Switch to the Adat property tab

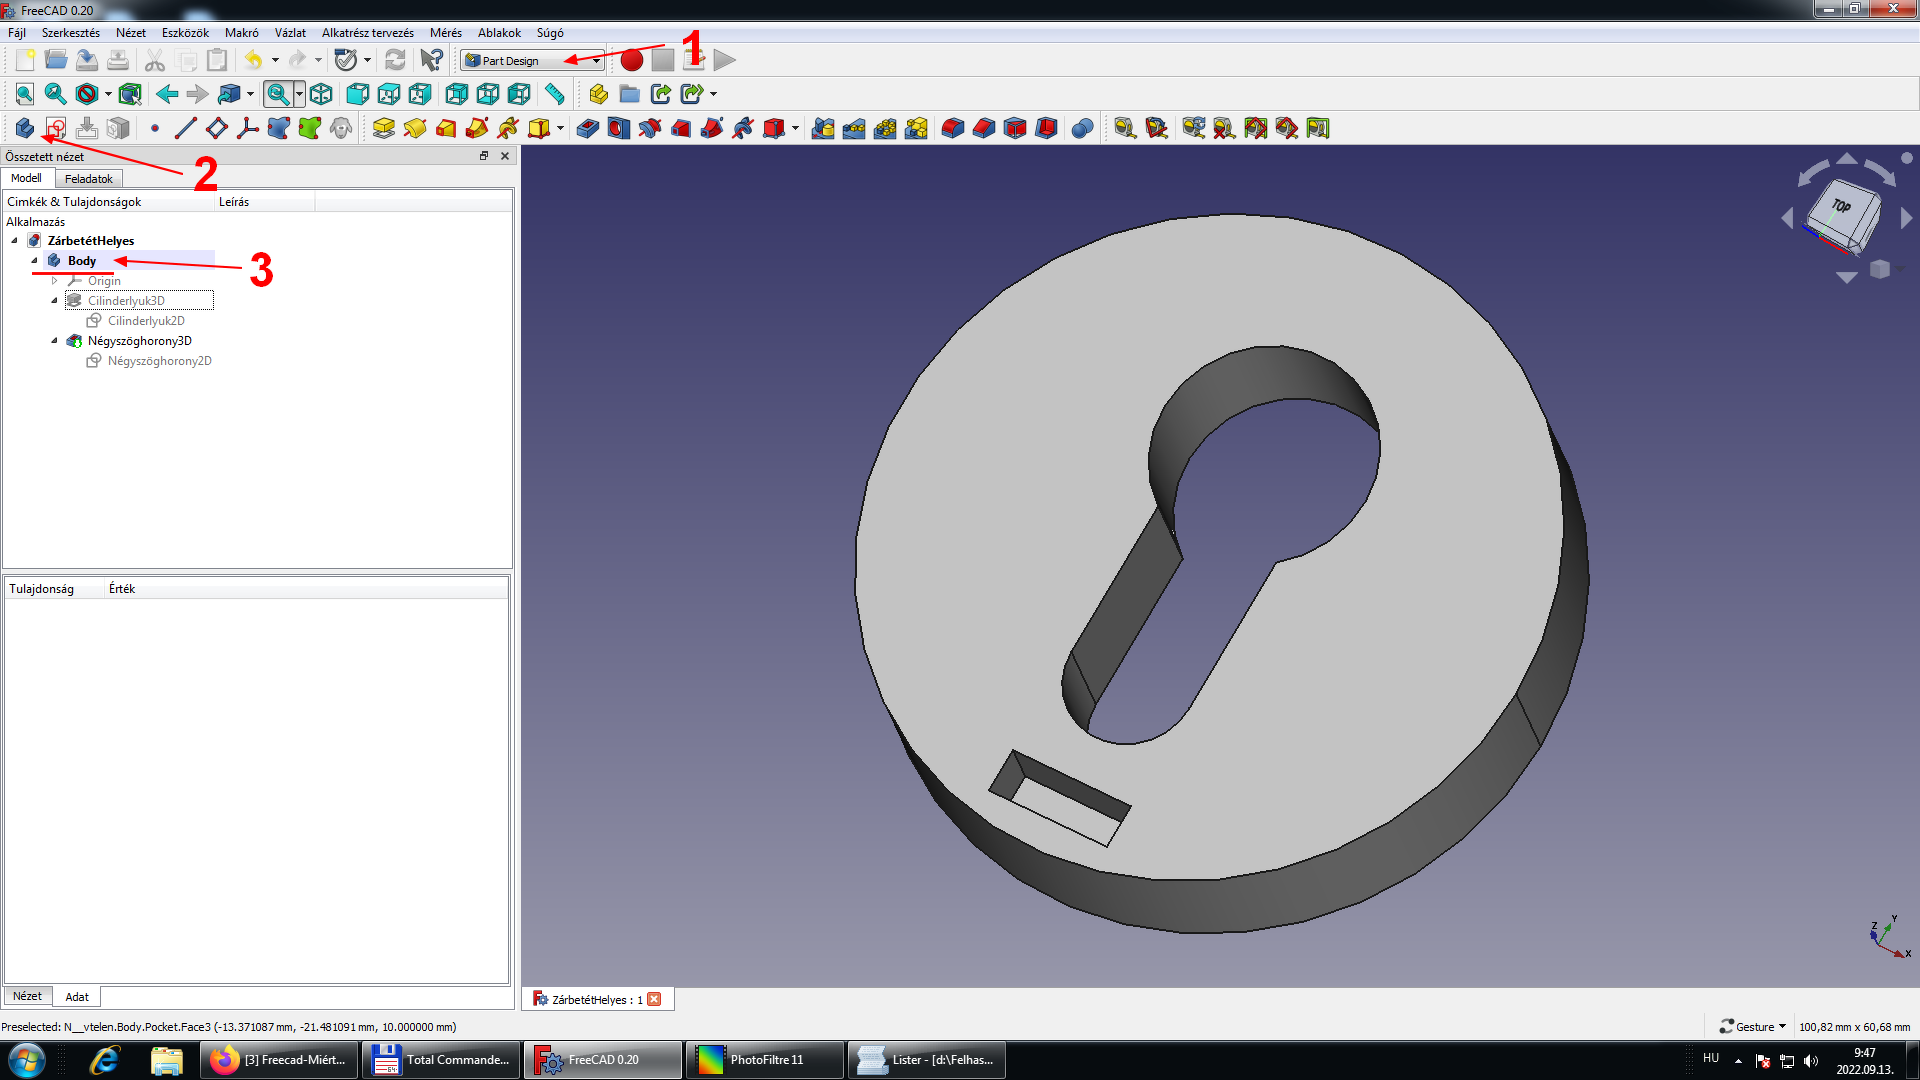coord(77,997)
